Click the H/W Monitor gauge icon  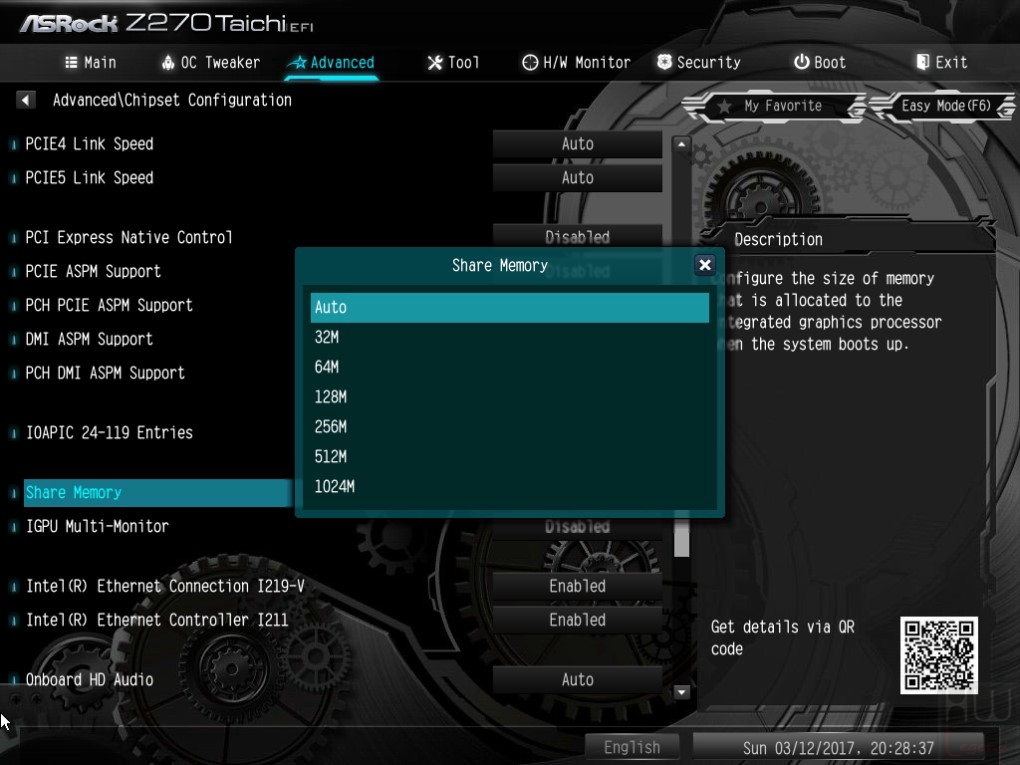[530, 62]
